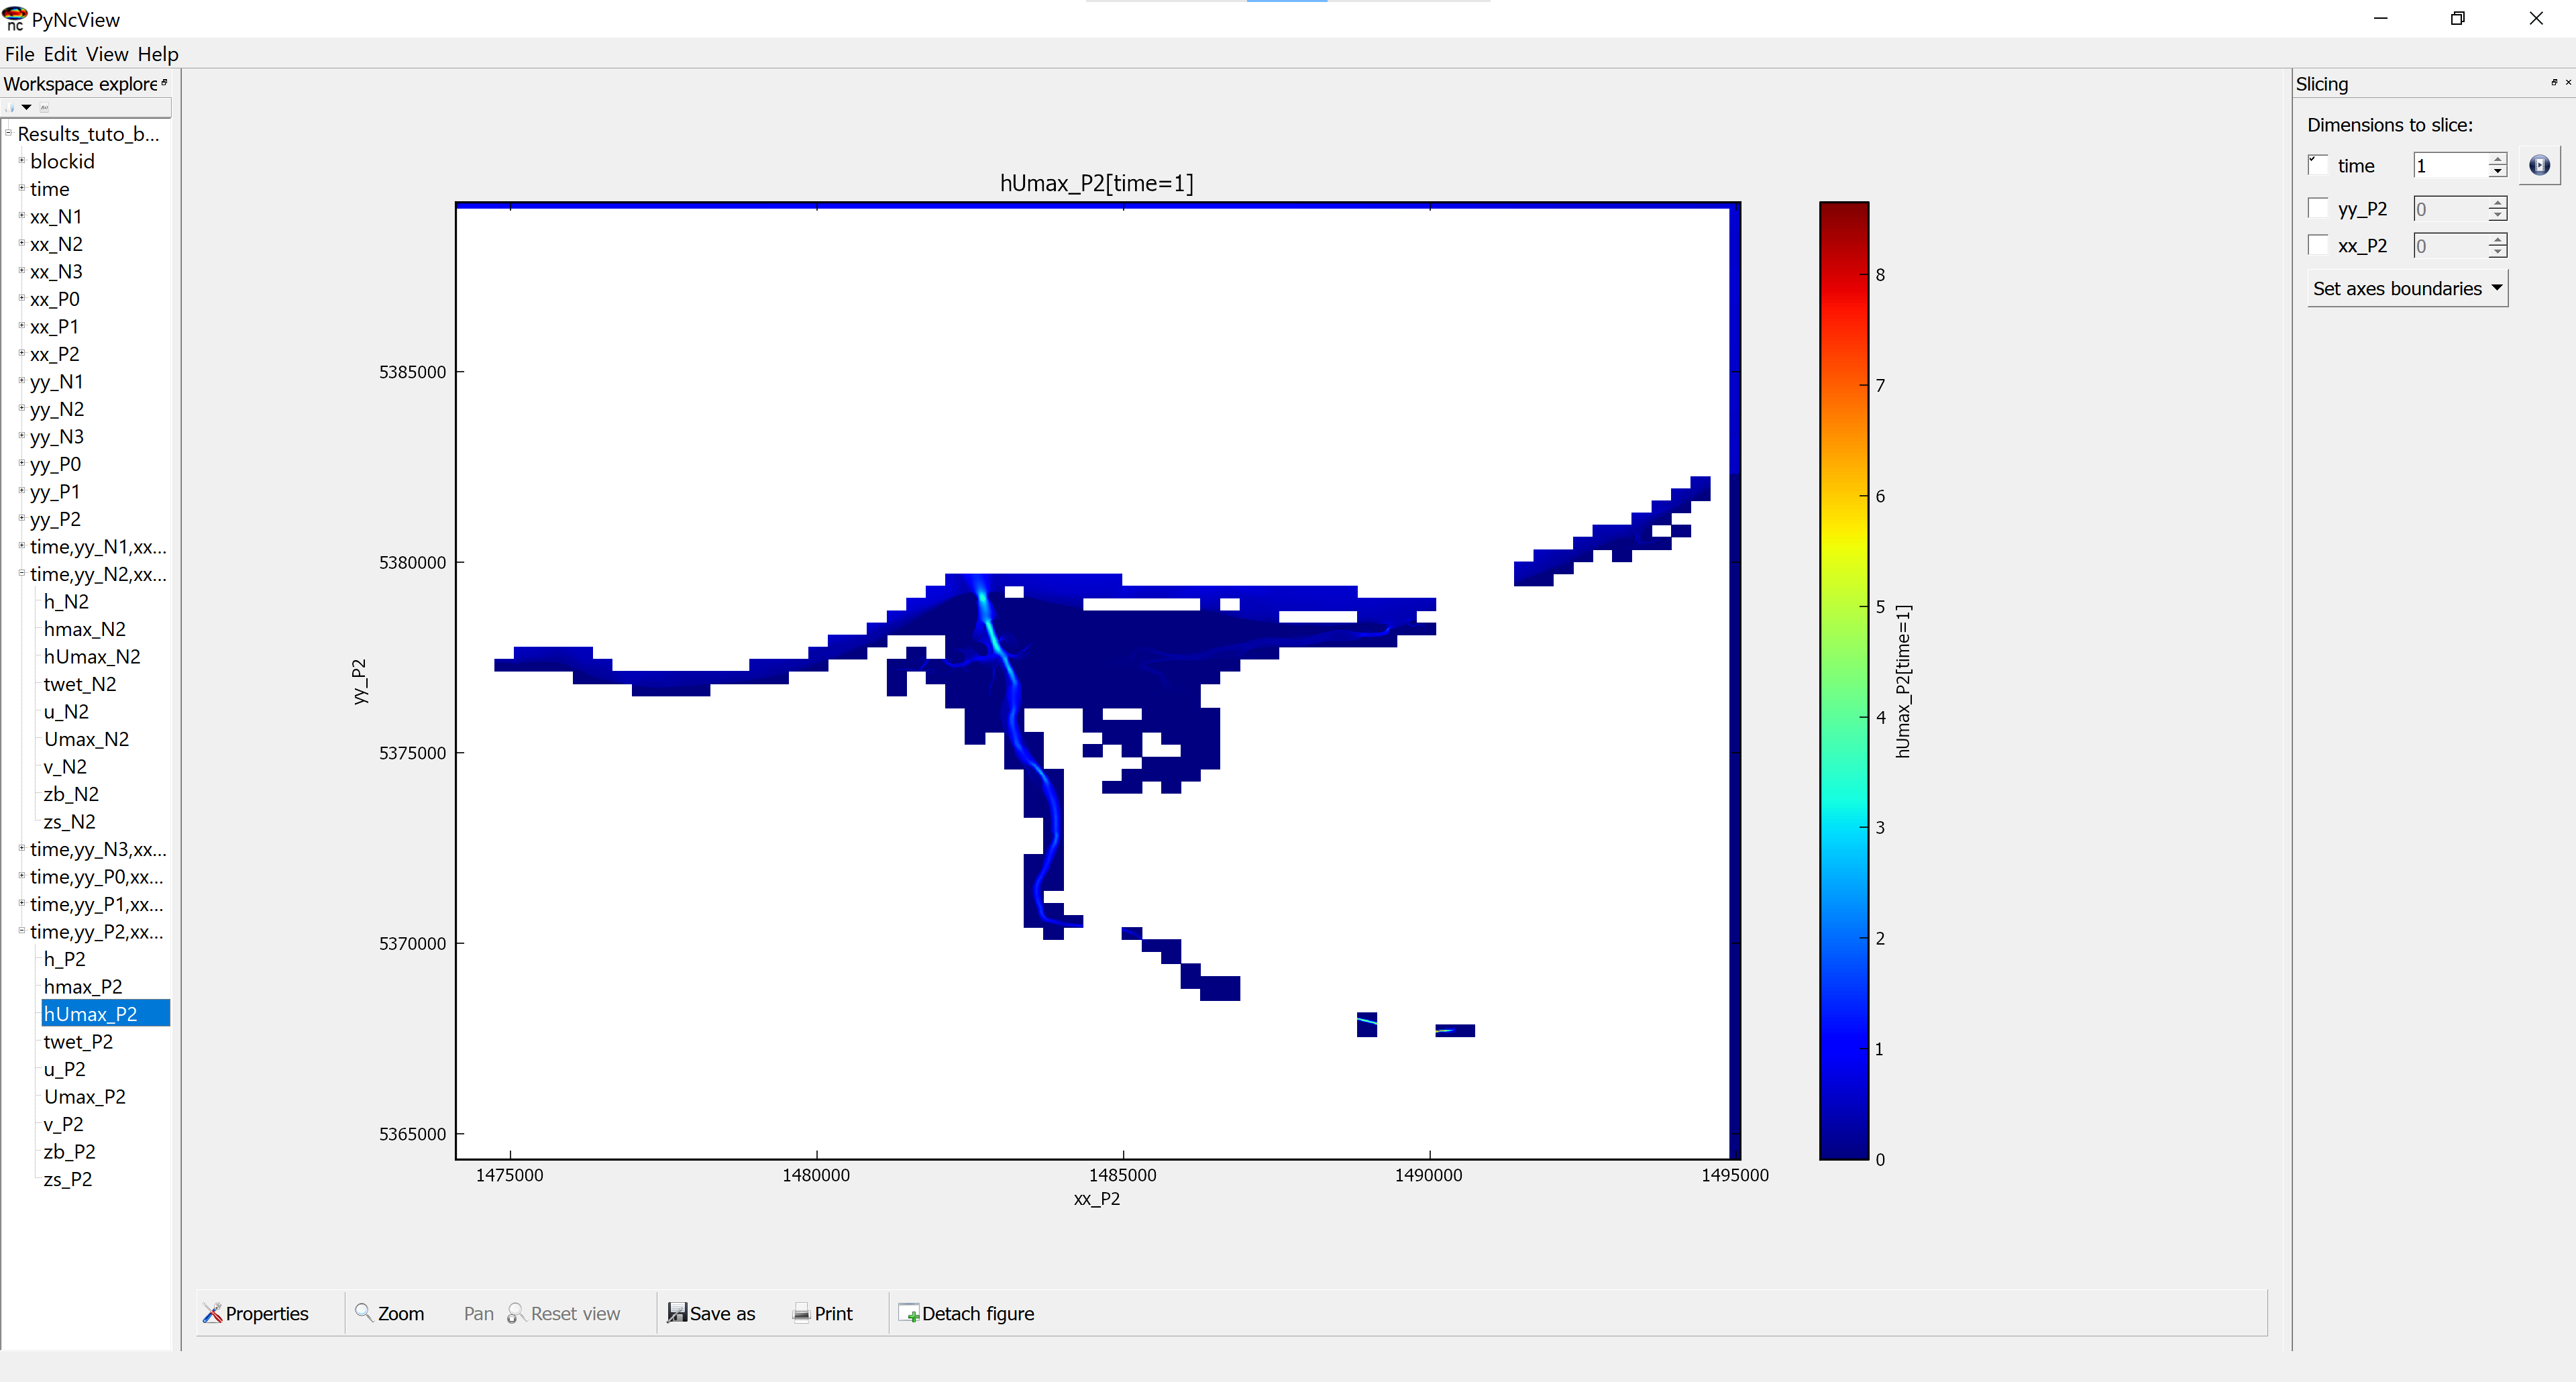Detach figure into a separate window
The height and width of the screenshot is (1382, 2576).
coord(967,1313)
